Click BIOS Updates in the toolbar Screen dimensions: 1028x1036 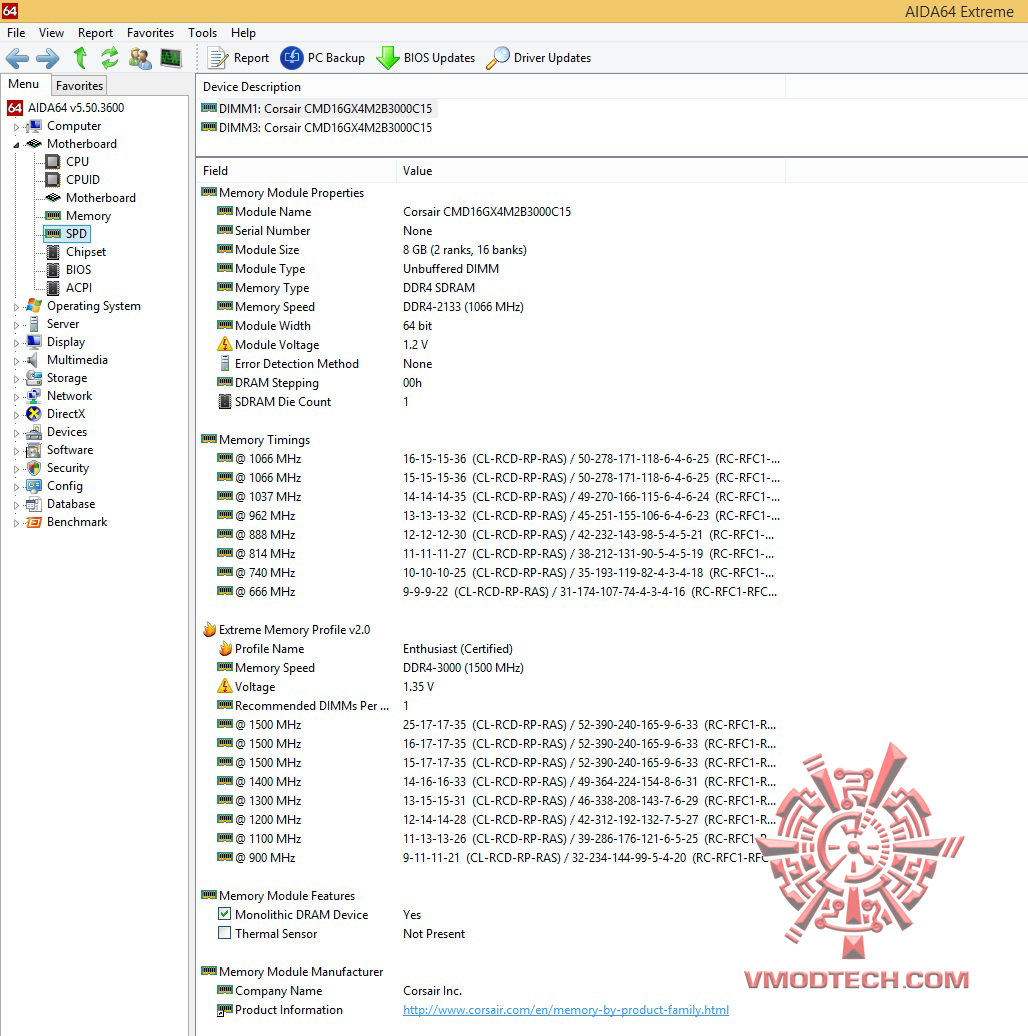[x=425, y=58]
